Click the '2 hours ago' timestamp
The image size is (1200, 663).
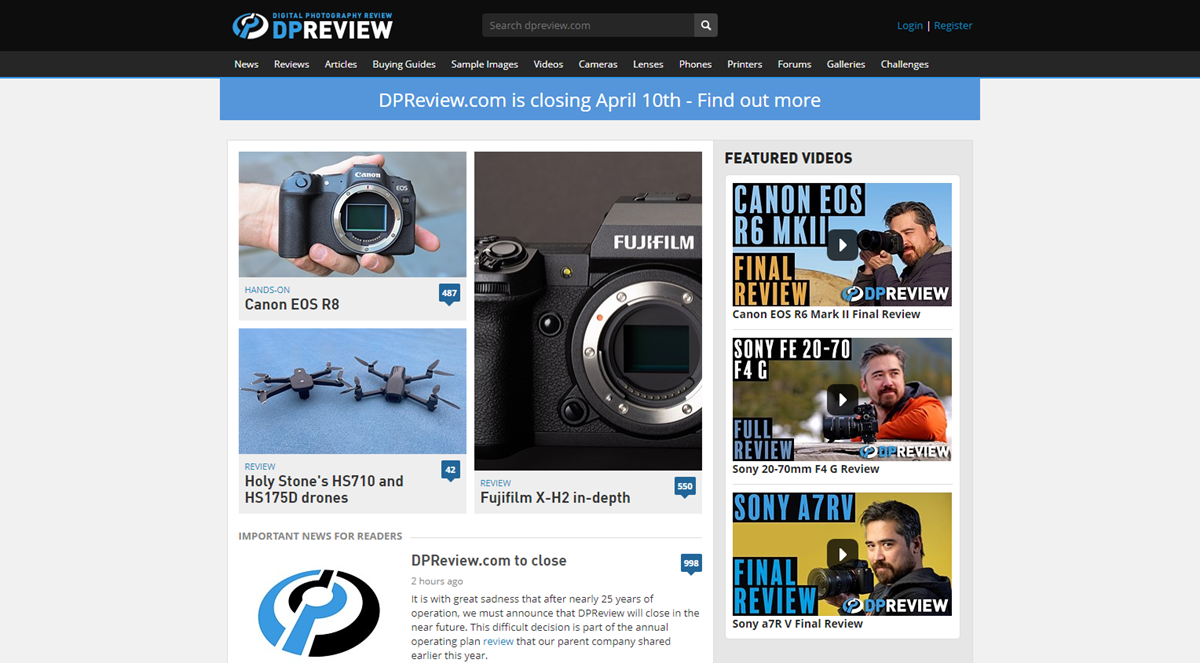(437, 581)
